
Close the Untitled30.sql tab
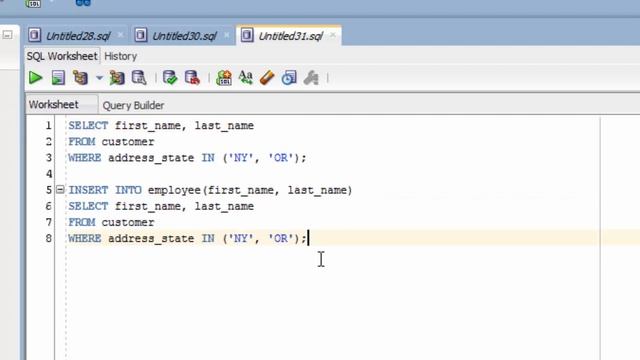pos(227,36)
